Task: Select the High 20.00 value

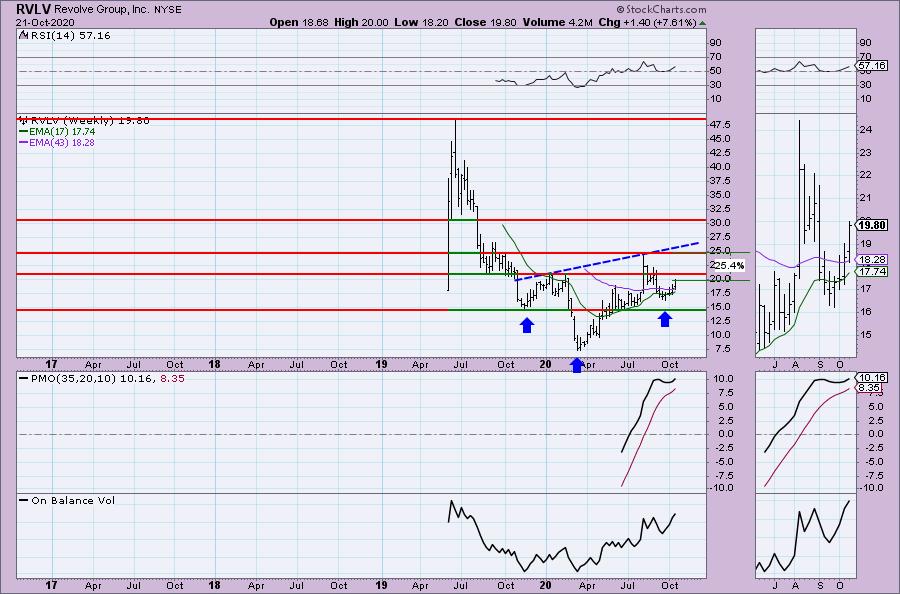Action: (x=361, y=22)
